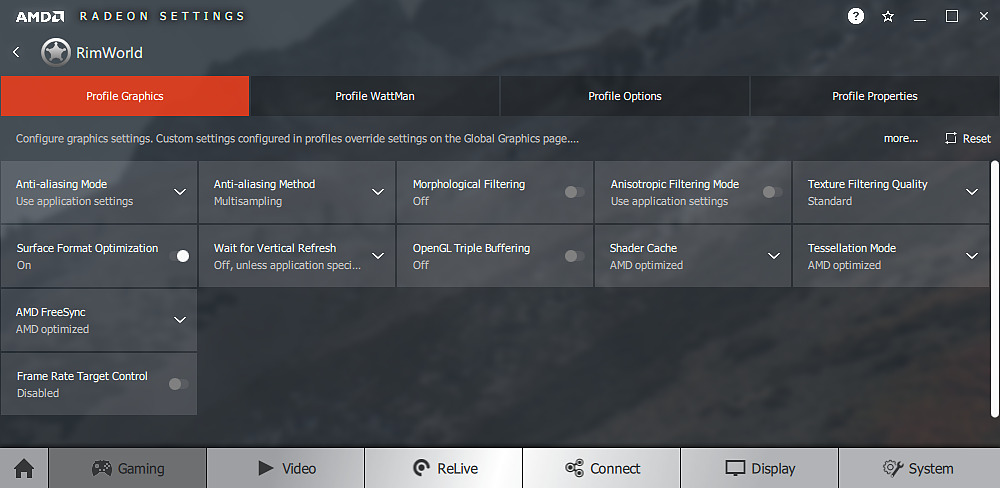
Task: Open the Display section
Action: [x=760, y=468]
